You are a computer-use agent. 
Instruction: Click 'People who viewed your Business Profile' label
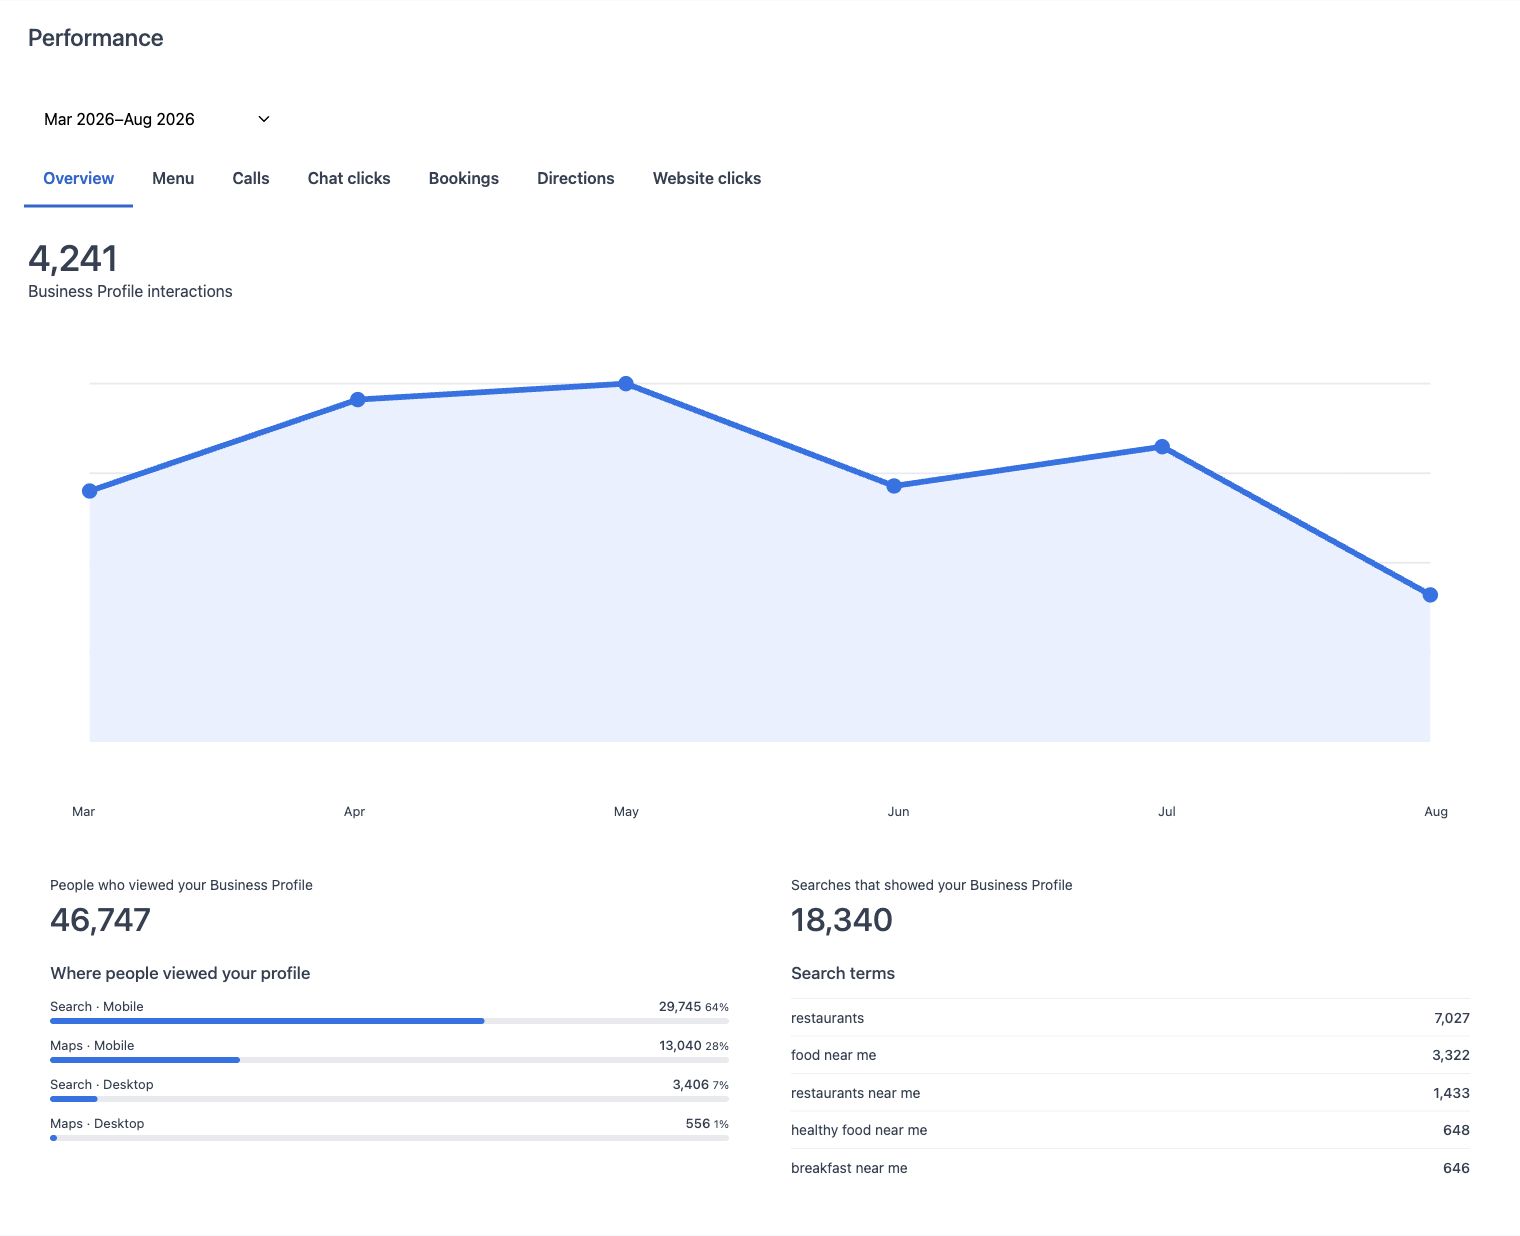click(181, 885)
